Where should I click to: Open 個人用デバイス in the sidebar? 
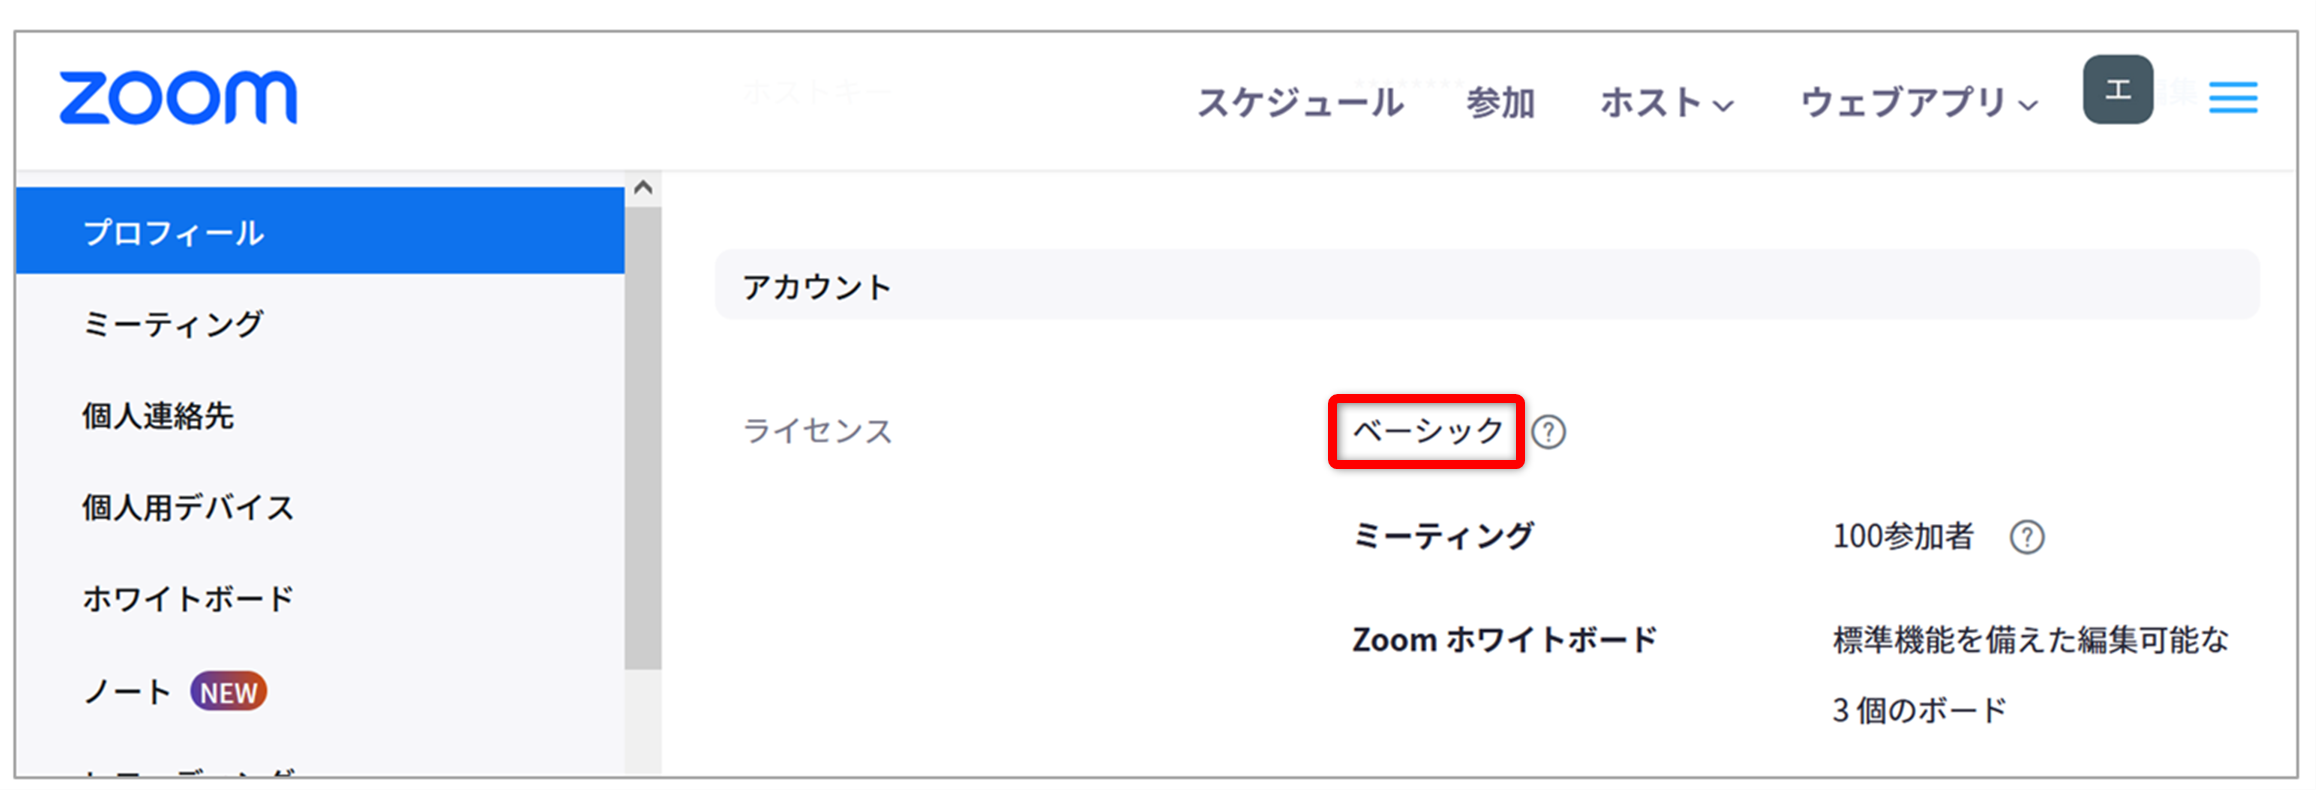pyautogui.click(x=320, y=508)
